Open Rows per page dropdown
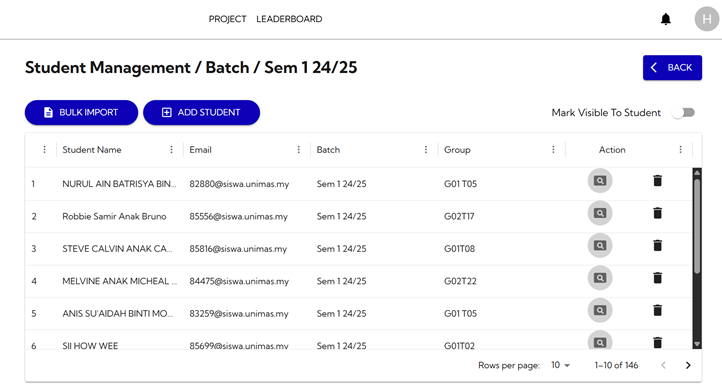 pyautogui.click(x=560, y=365)
